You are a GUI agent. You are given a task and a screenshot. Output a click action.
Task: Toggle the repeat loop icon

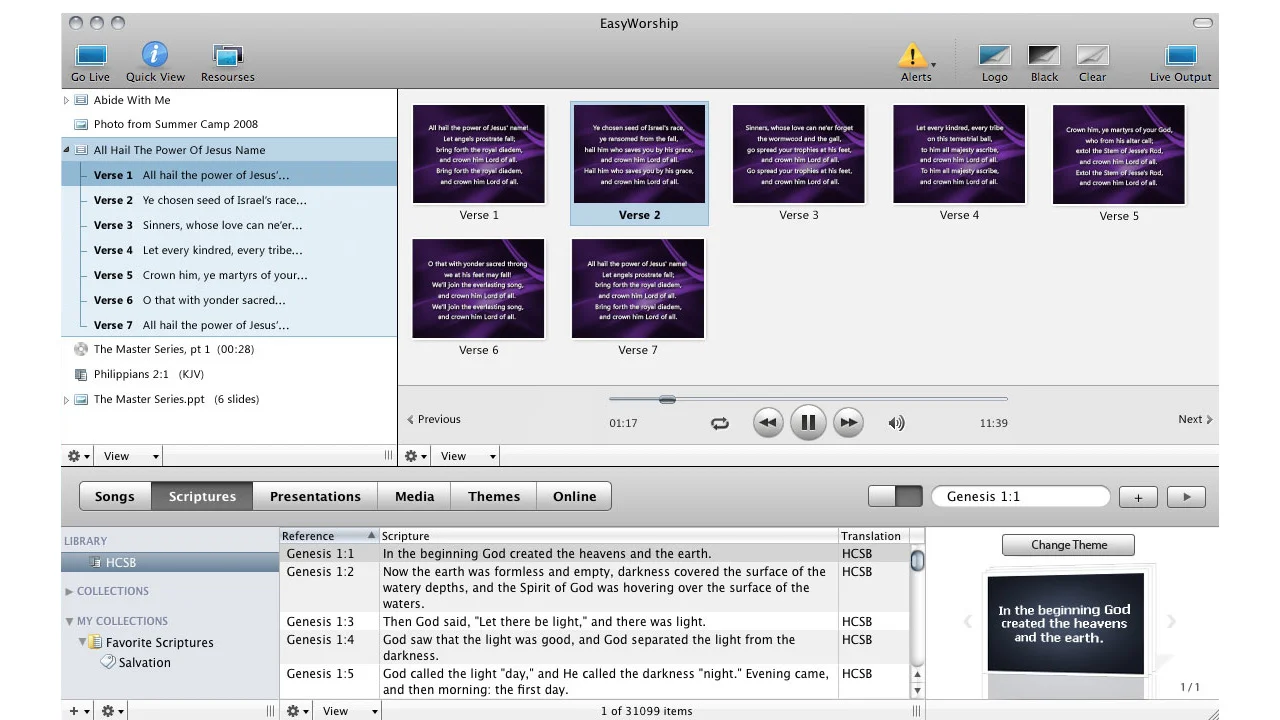[x=720, y=423]
